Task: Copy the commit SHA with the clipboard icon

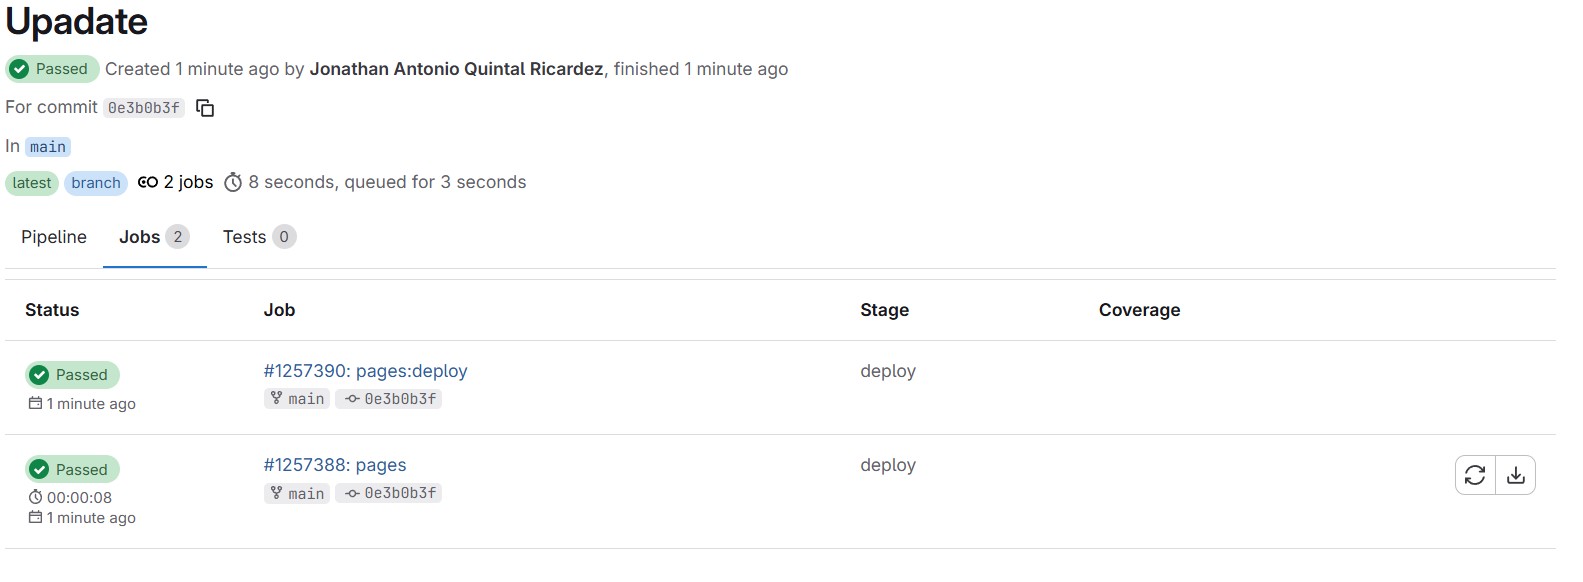Action: pos(205,108)
